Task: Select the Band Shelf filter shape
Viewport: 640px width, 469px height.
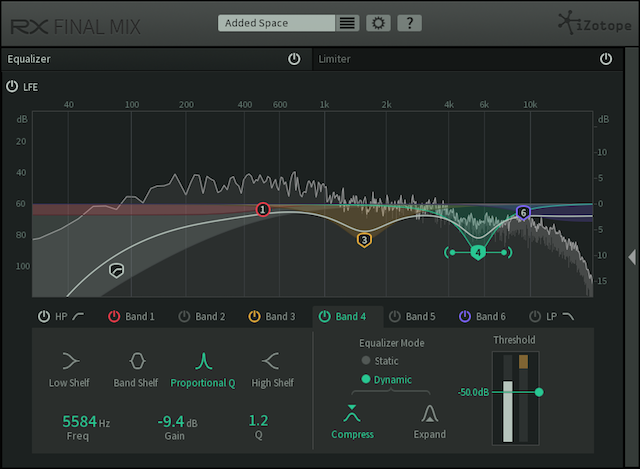Action: 137,361
